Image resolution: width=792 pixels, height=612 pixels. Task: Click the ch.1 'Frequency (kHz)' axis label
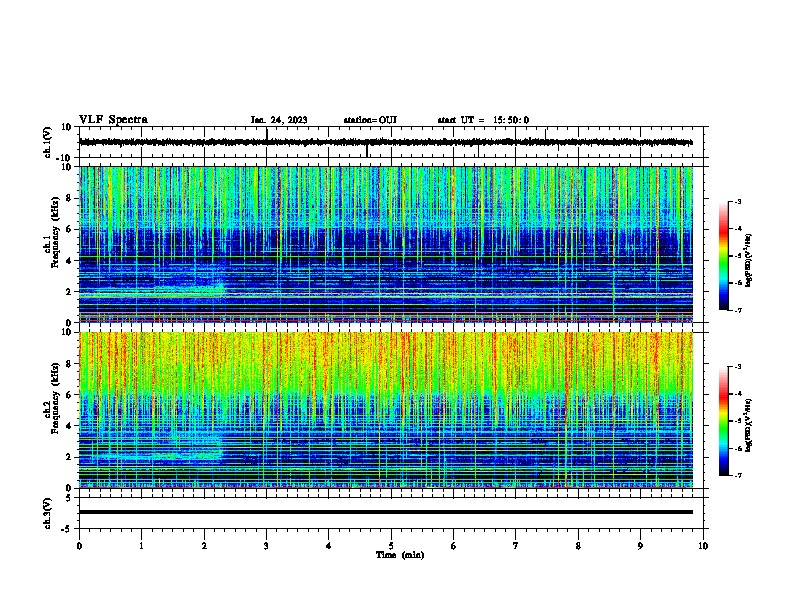point(55,233)
